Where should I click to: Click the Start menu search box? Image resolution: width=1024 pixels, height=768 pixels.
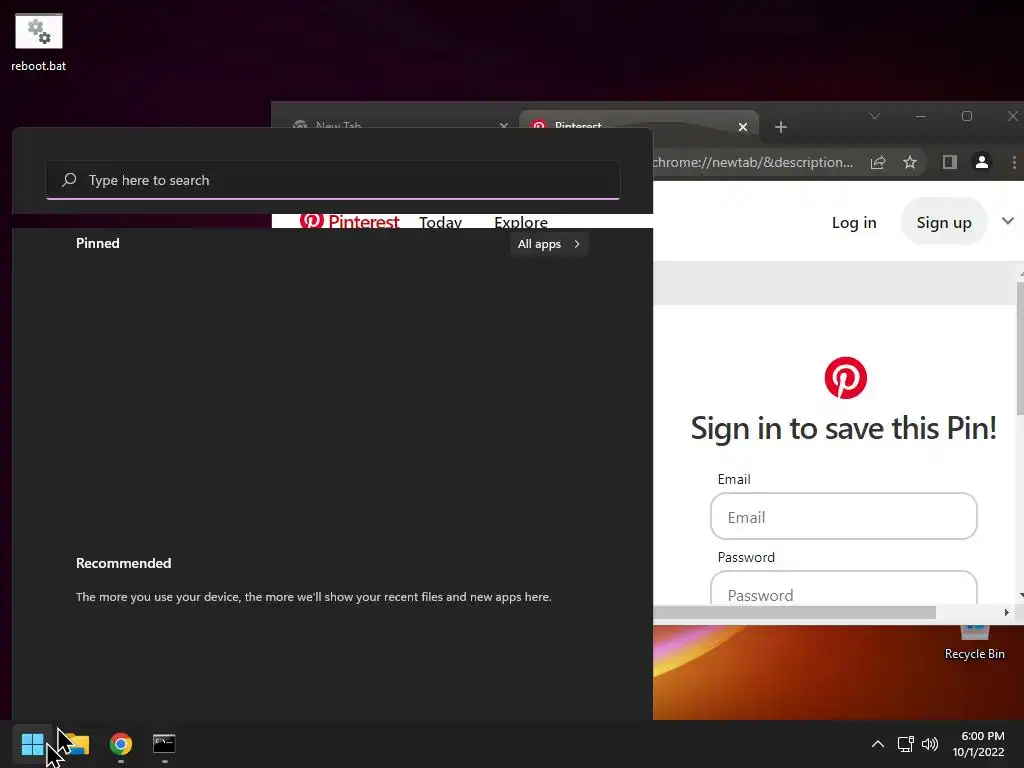click(332, 180)
